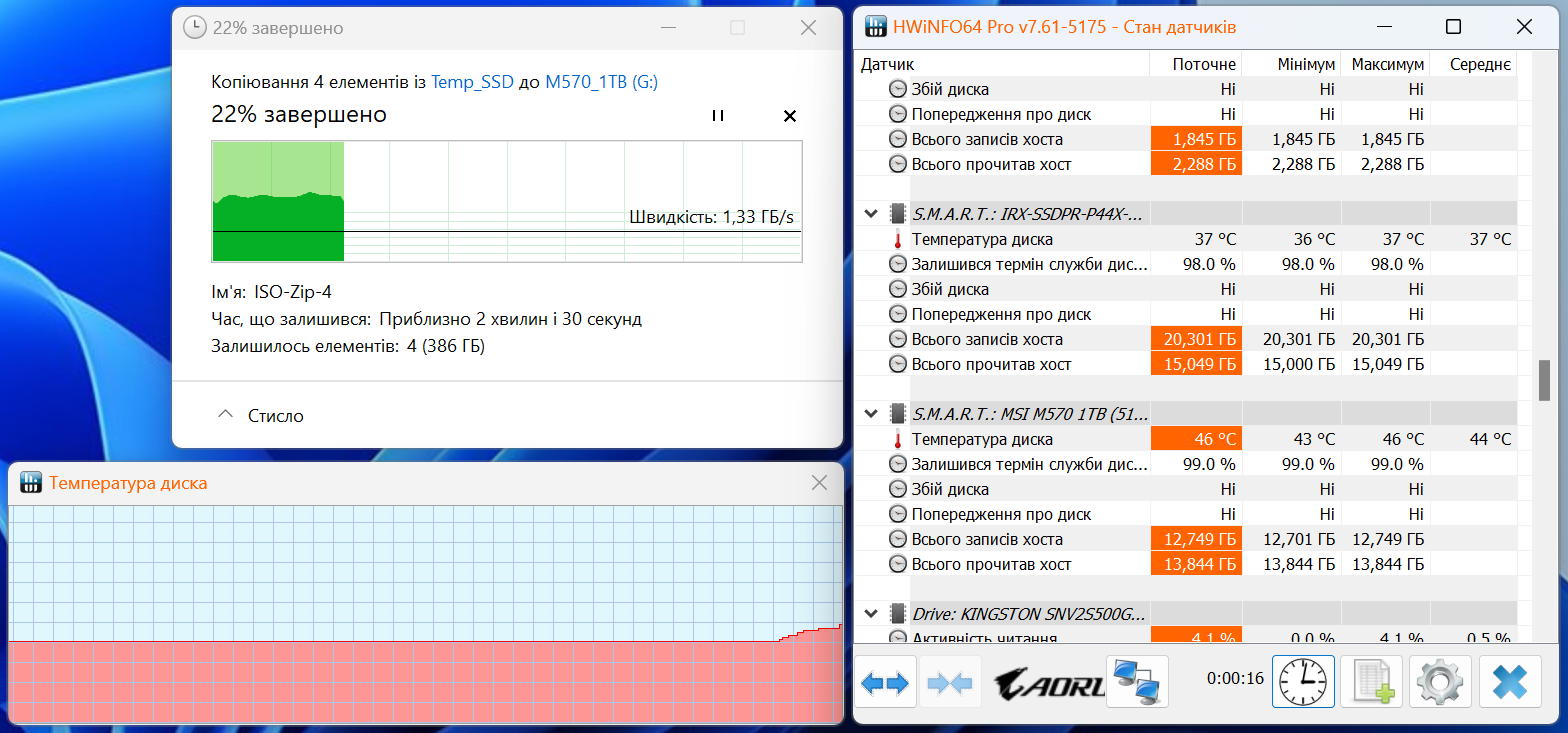Image resolution: width=1568 pixels, height=733 pixels.
Task: Open HWiNFO sensor settings gear
Action: click(x=1440, y=682)
